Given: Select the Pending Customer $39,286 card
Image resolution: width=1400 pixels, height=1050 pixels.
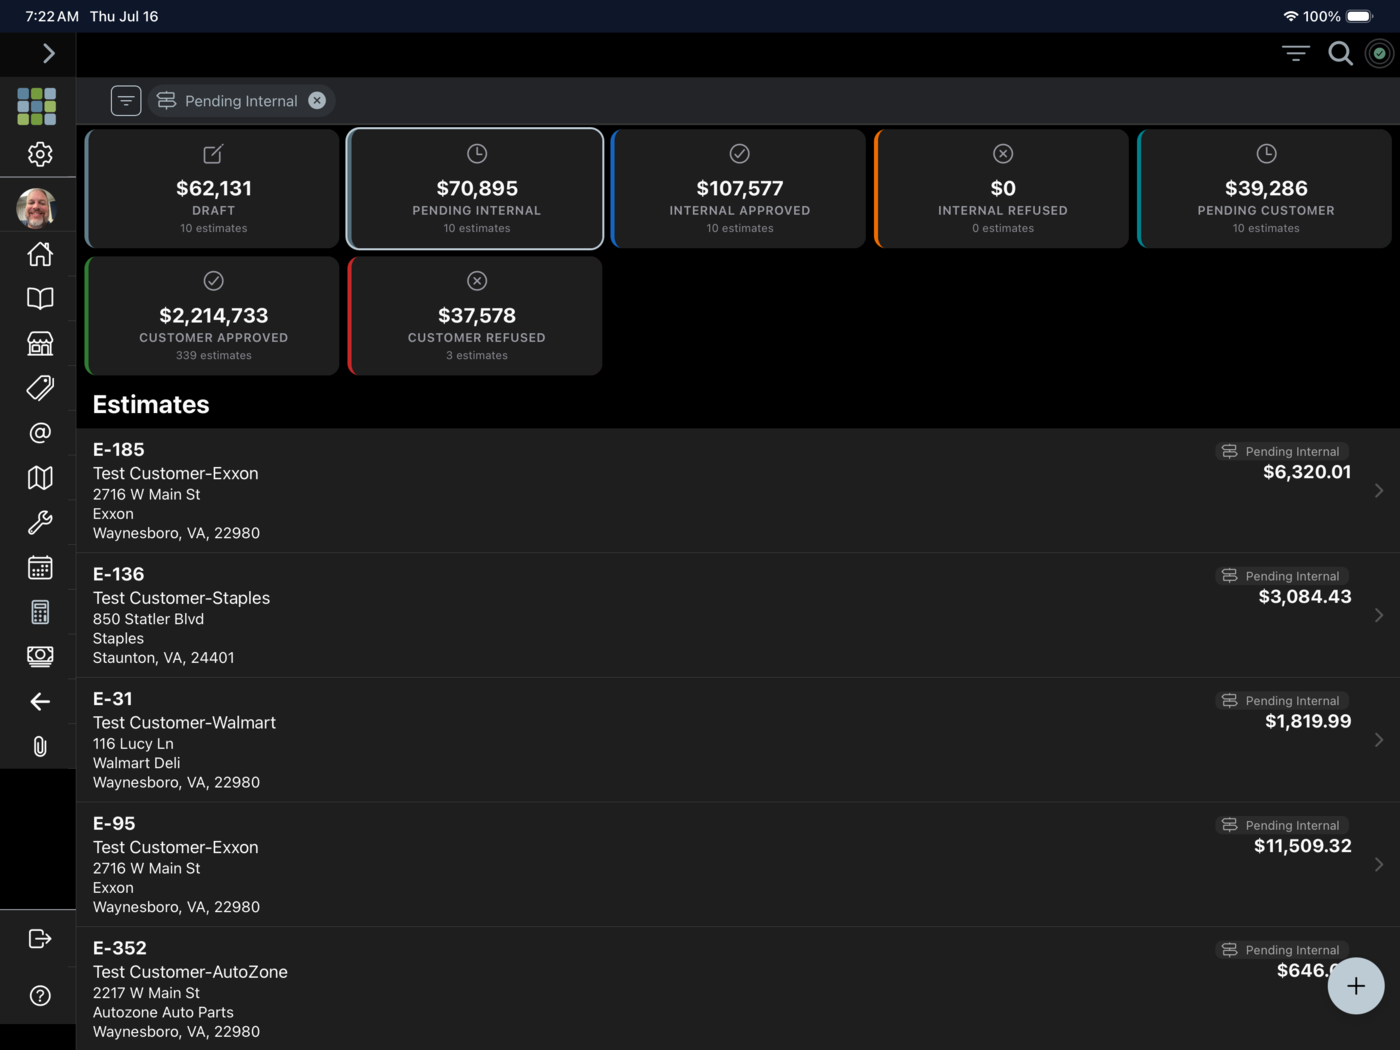Looking at the screenshot, I should [x=1264, y=189].
